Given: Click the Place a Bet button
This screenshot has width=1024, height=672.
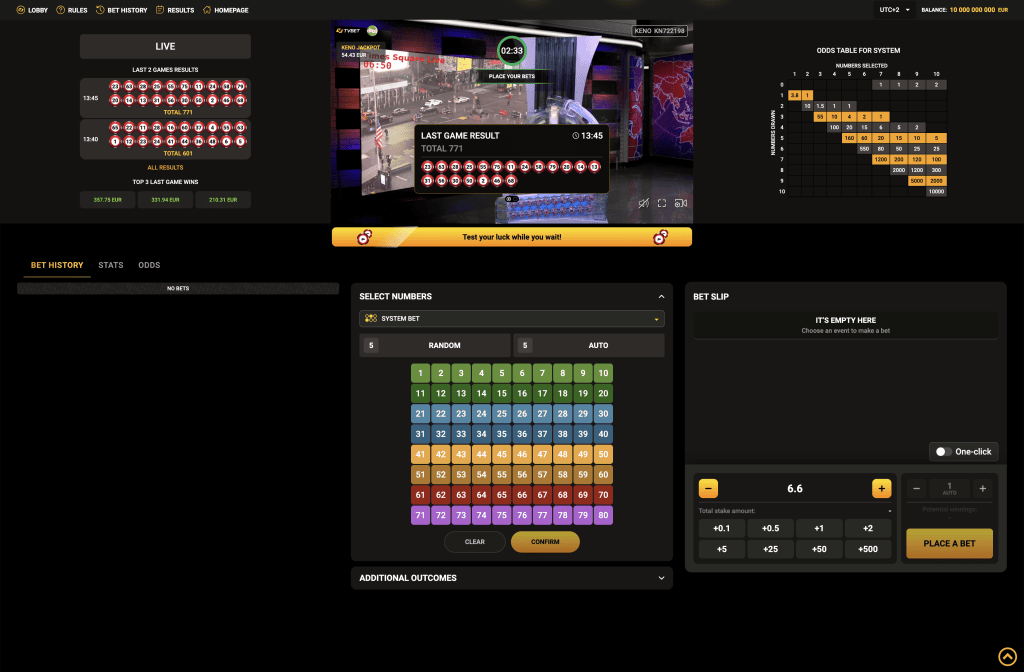Looking at the screenshot, I should tap(949, 543).
